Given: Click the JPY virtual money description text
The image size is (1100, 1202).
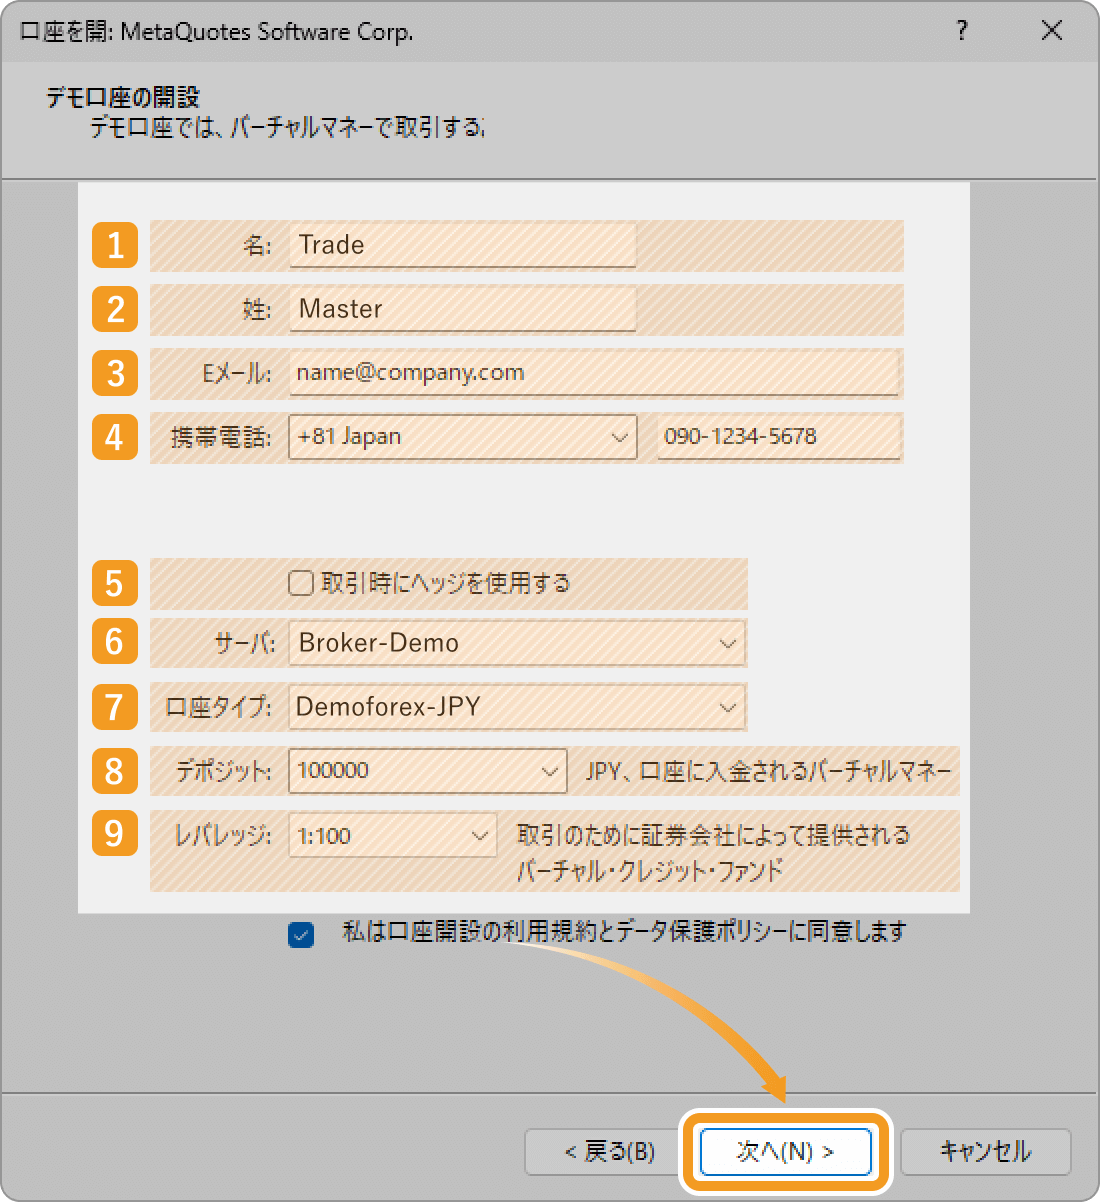Looking at the screenshot, I should (x=768, y=771).
